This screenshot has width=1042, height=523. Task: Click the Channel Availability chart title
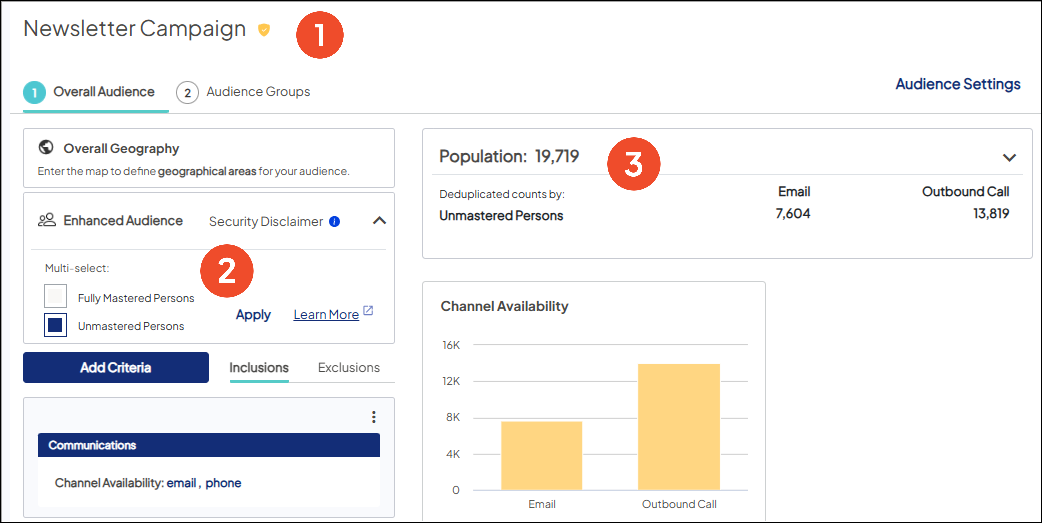click(x=504, y=306)
